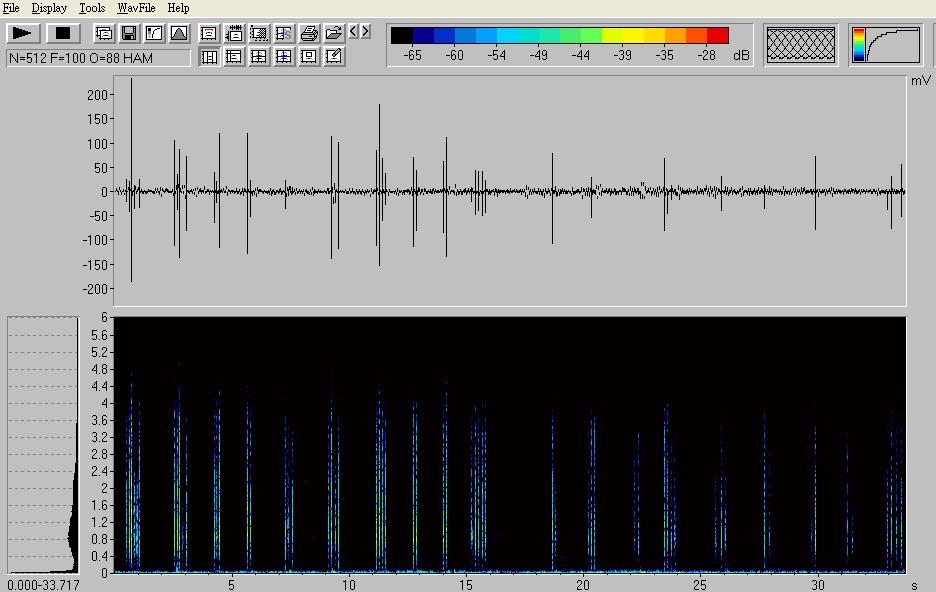
Task: Open the File menu
Action: (x=11, y=8)
